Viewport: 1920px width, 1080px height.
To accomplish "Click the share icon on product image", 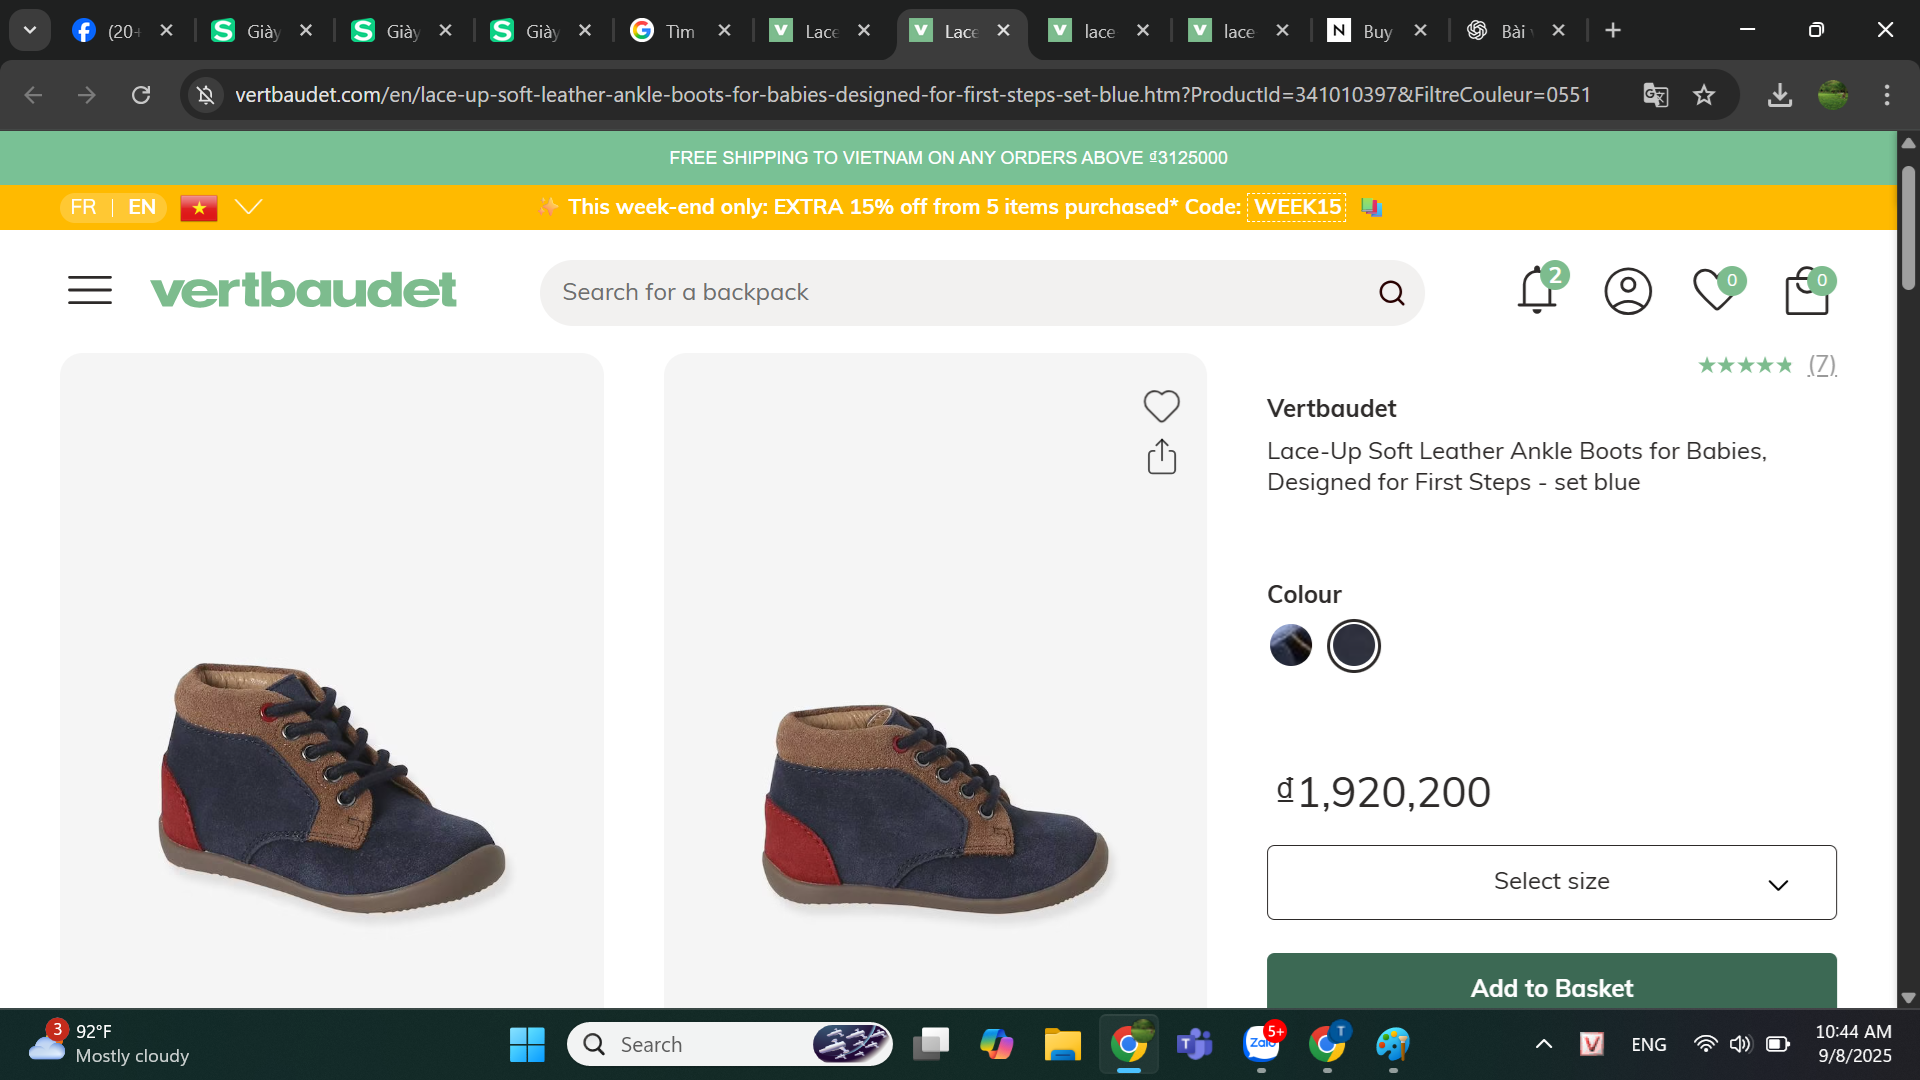I will pos(1161,457).
